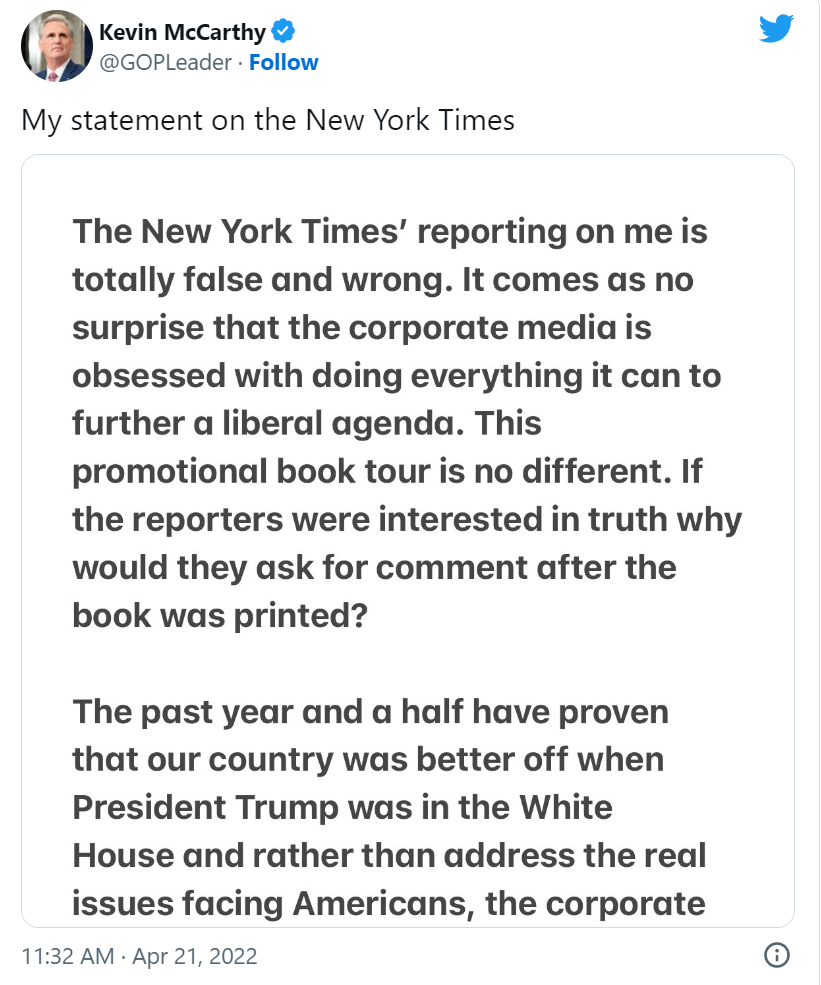Image resolution: width=821 pixels, height=985 pixels.
Task: Select the 'book was printed?' line
Action: pyautogui.click(x=220, y=616)
